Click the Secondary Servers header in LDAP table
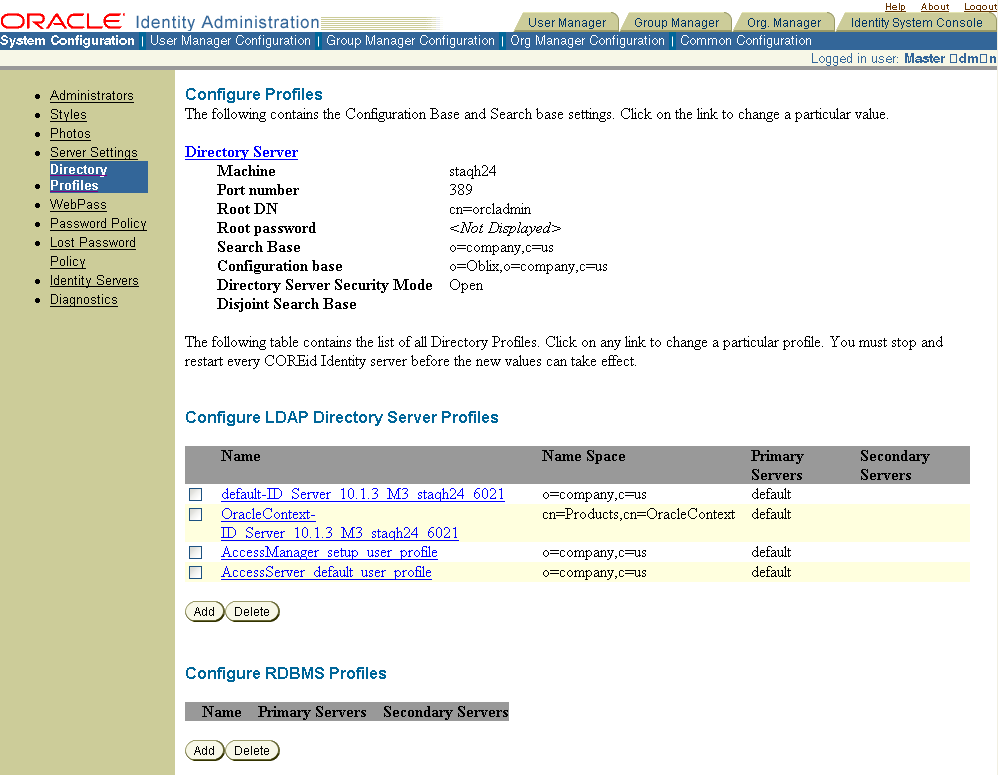This screenshot has width=998, height=775. pos(894,466)
